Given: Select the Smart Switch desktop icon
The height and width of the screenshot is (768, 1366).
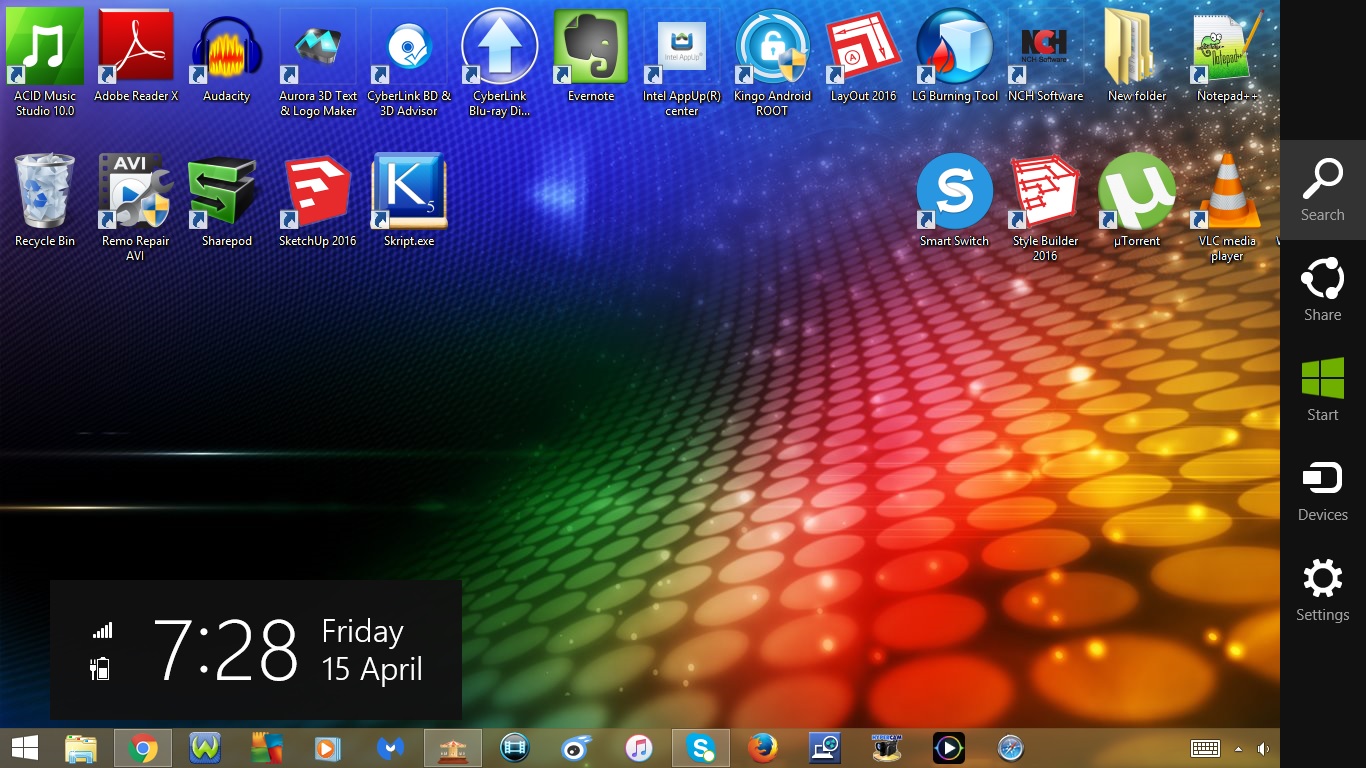Looking at the screenshot, I should click(x=955, y=201).
